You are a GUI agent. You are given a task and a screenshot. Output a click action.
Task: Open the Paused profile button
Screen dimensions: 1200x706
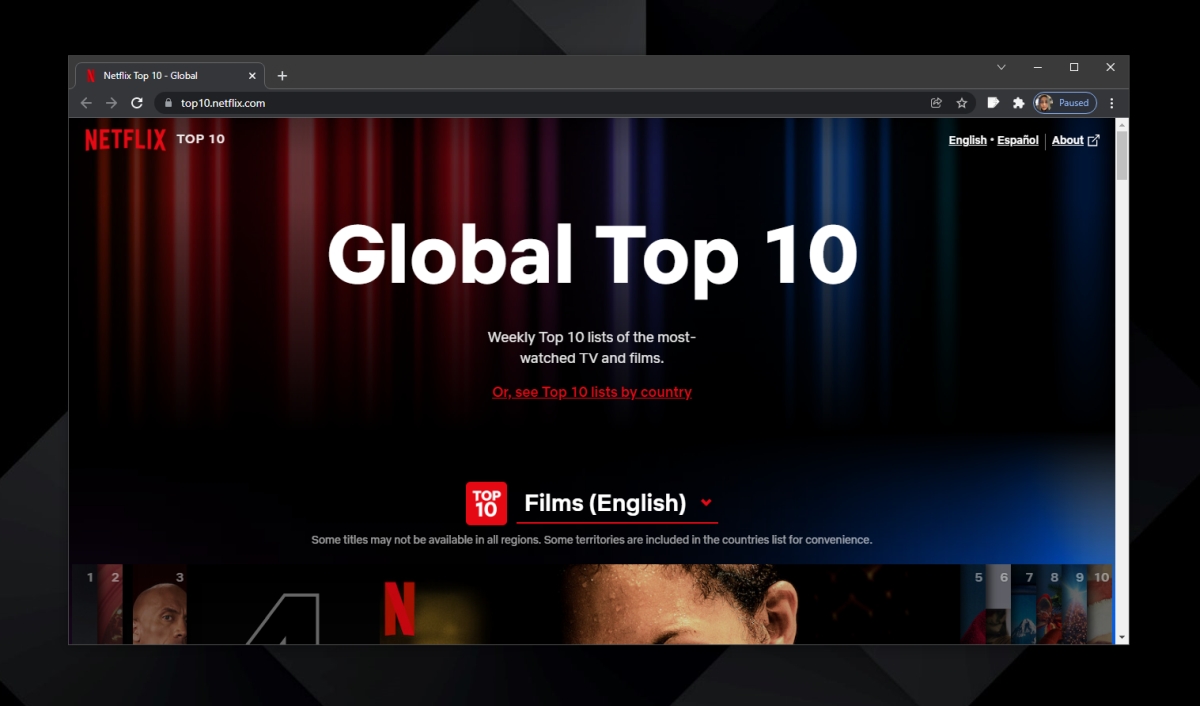1065,103
